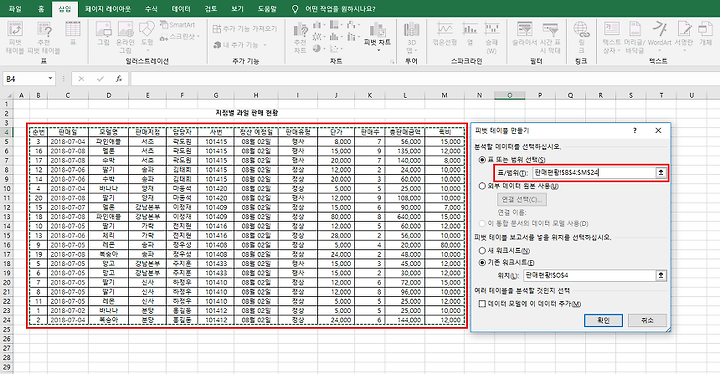
Task: Collapse dialog via 표/범위 range picker icon
Action: pos(661,173)
